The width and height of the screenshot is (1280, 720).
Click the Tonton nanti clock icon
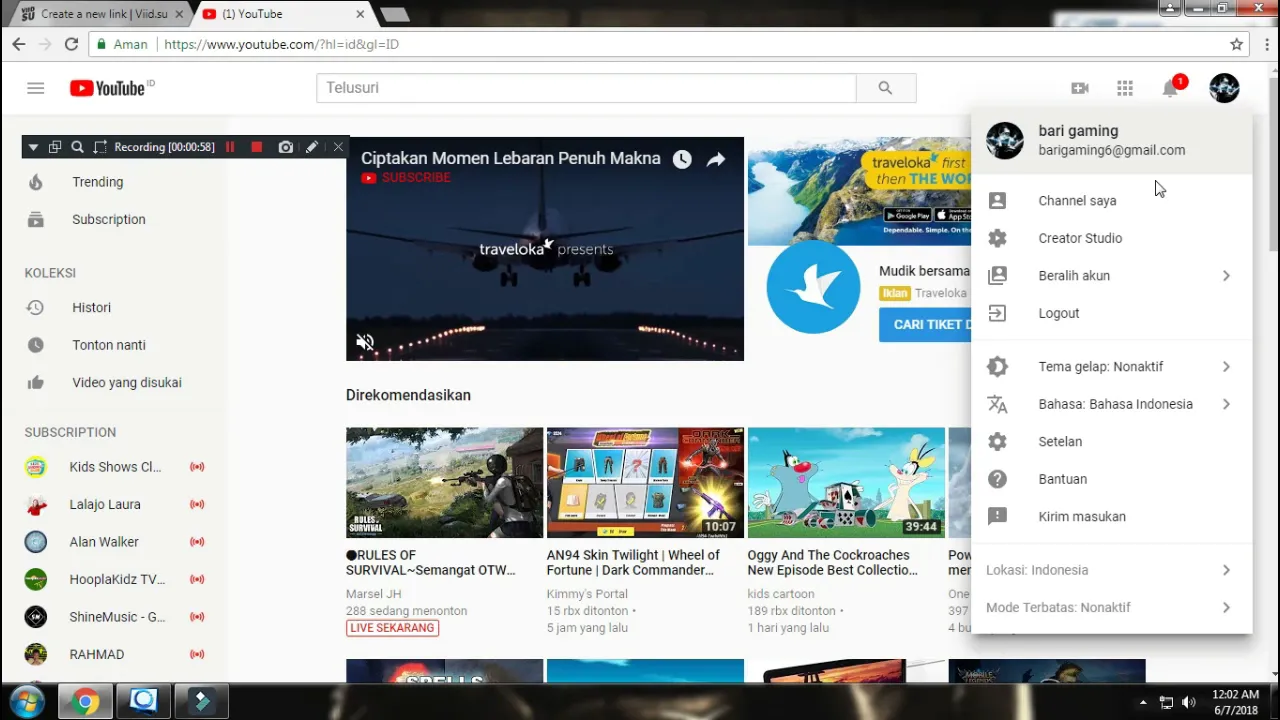tap(36, 345)
